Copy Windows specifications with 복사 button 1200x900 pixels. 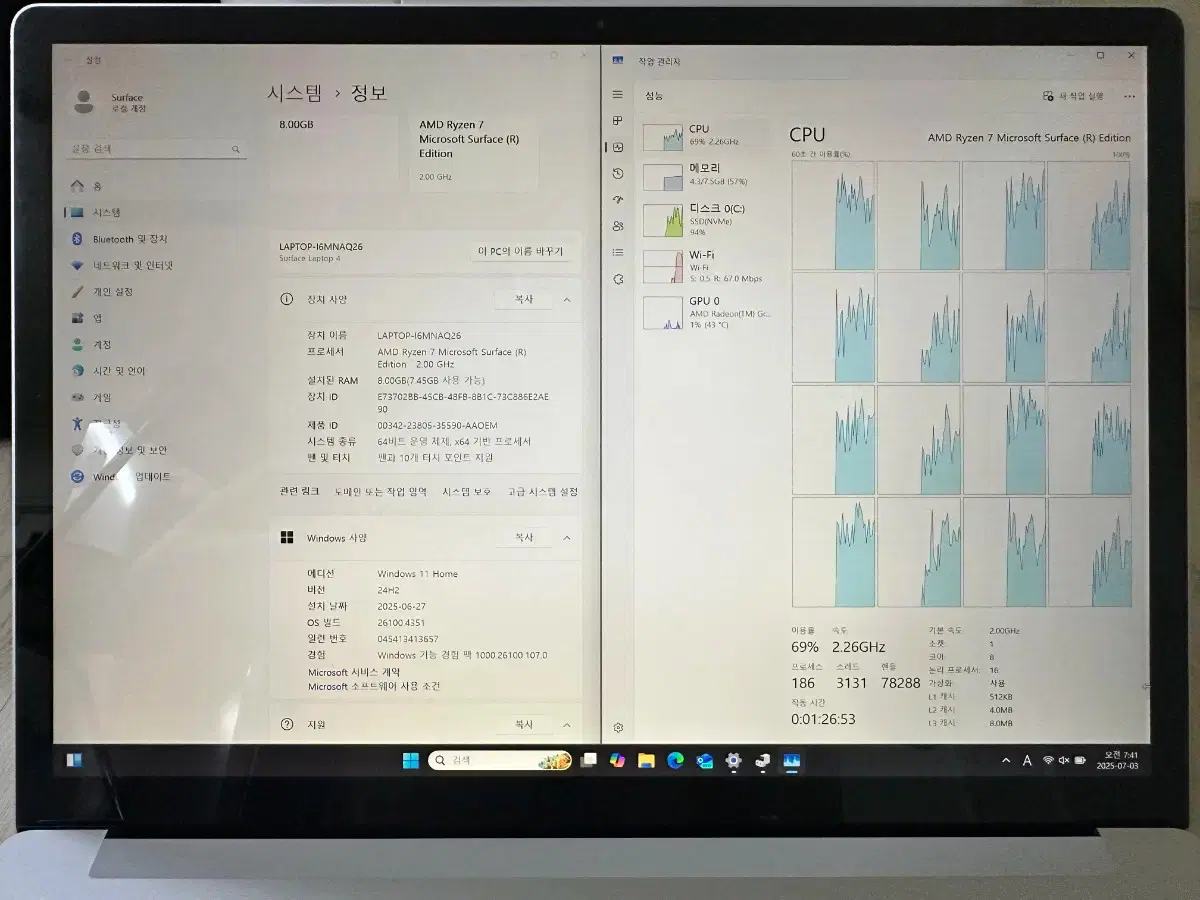524,538
